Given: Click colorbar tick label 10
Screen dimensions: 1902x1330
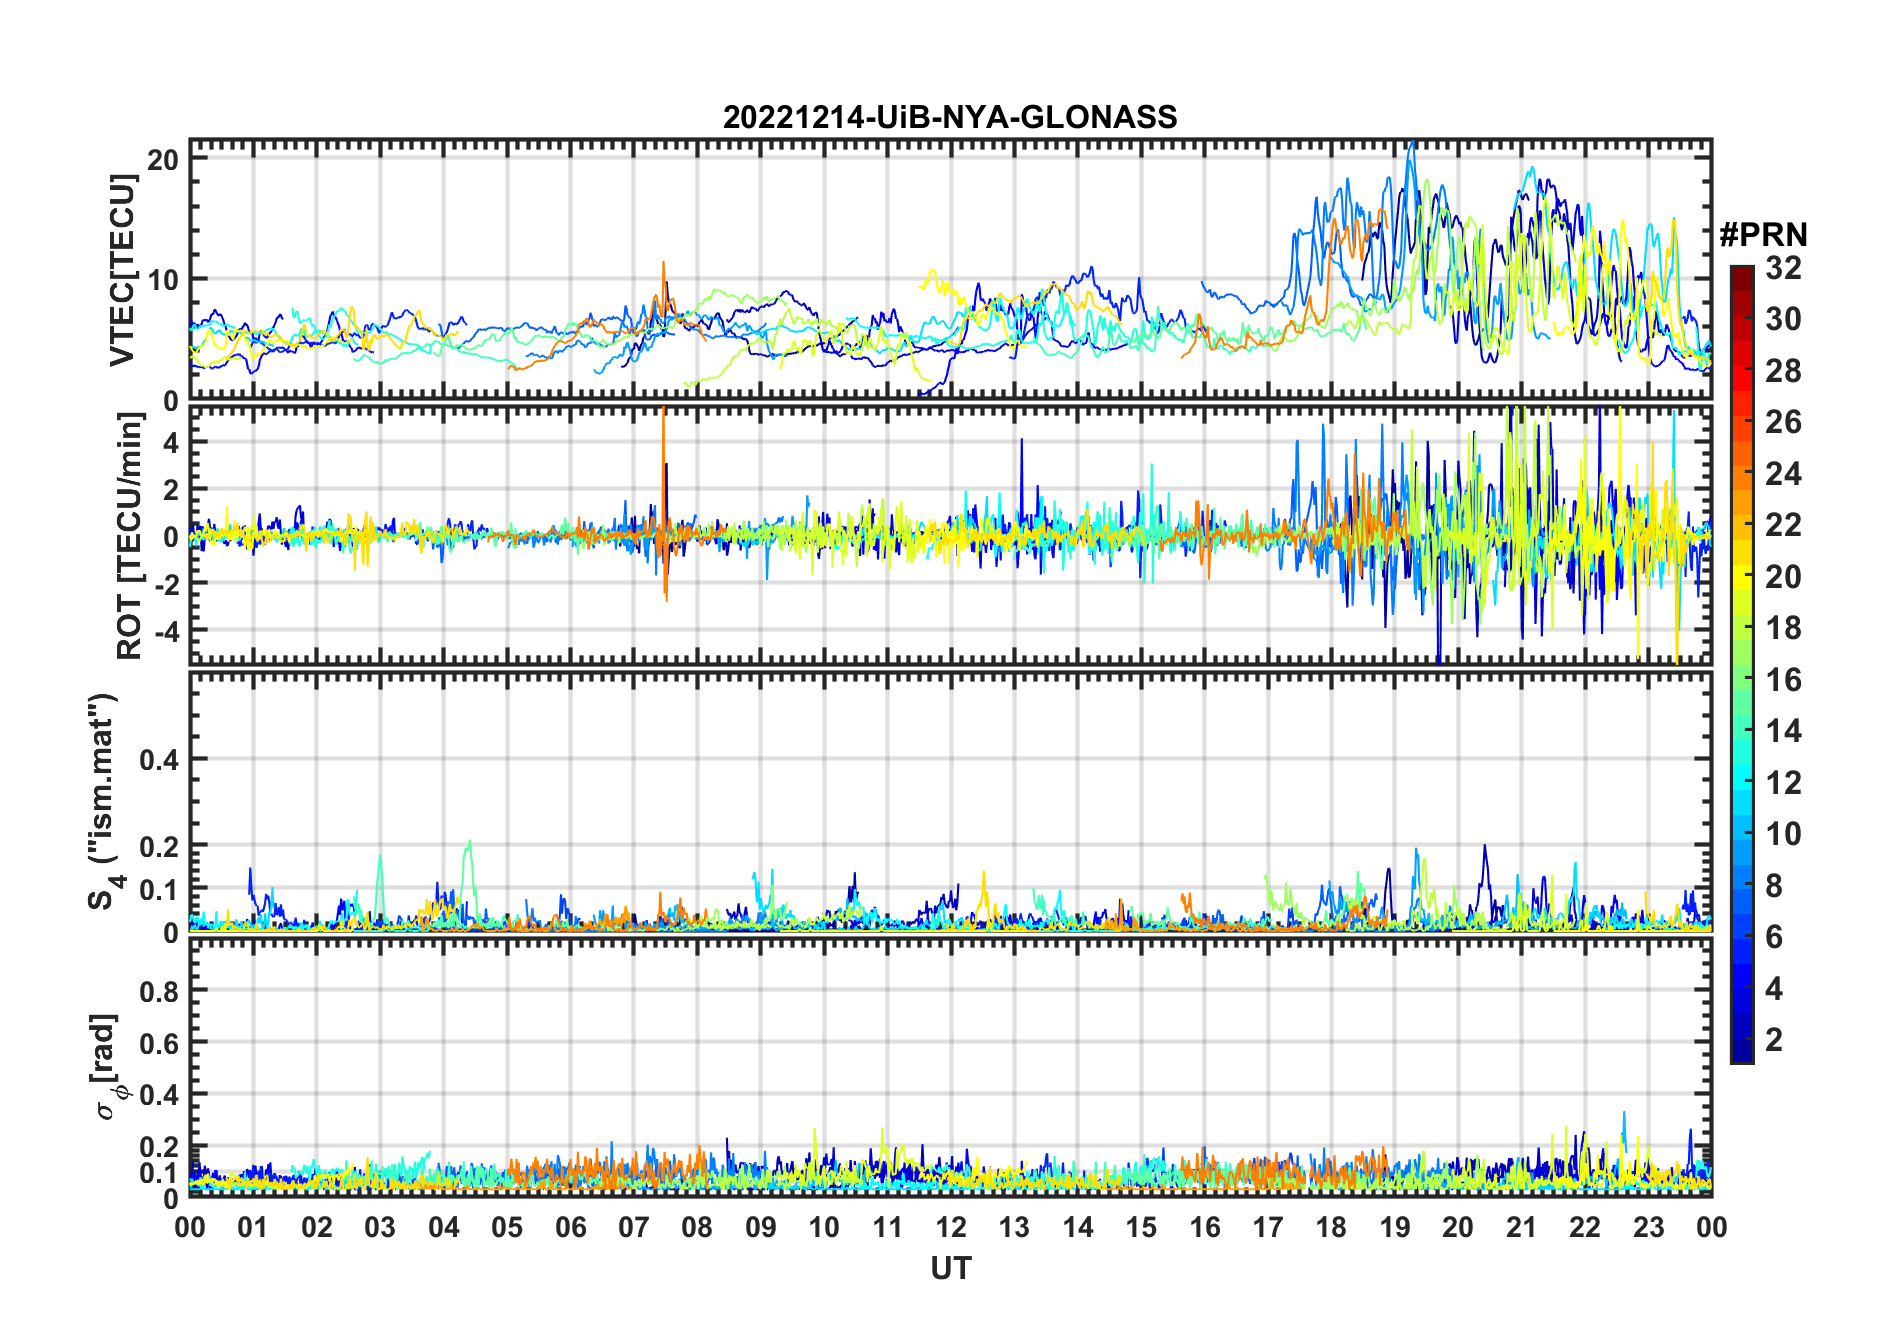Looking at the screenshot, I should (1783, 834).
